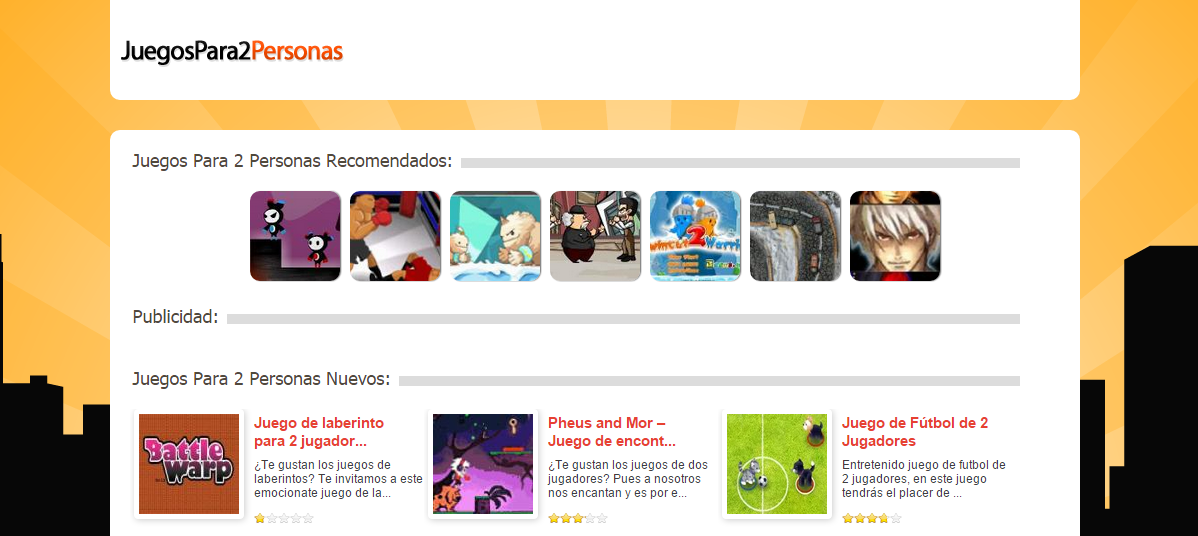
Task: Open "Juego de Fútbol de 2 Jugadores" link
Action: pyautogui.click(x=915, y=432)
